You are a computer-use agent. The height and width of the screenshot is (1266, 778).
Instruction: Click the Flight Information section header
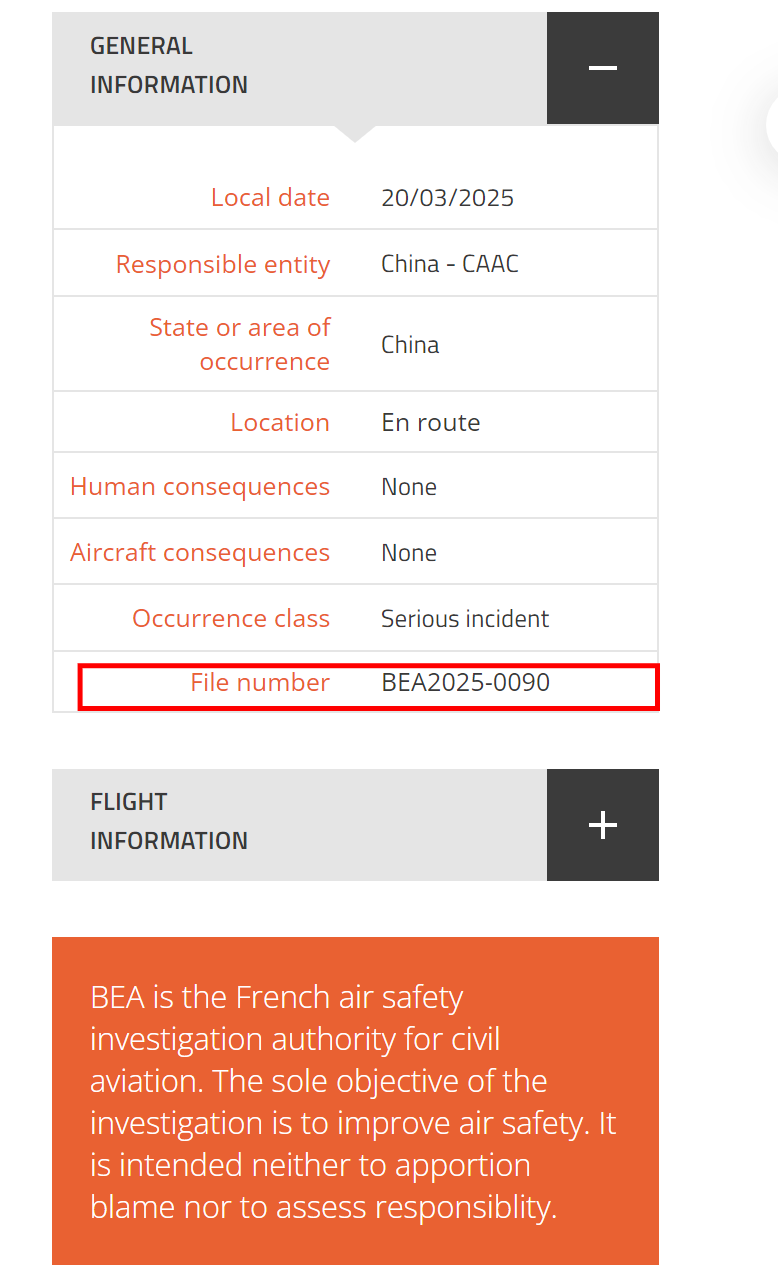click(x=169, y=821)
